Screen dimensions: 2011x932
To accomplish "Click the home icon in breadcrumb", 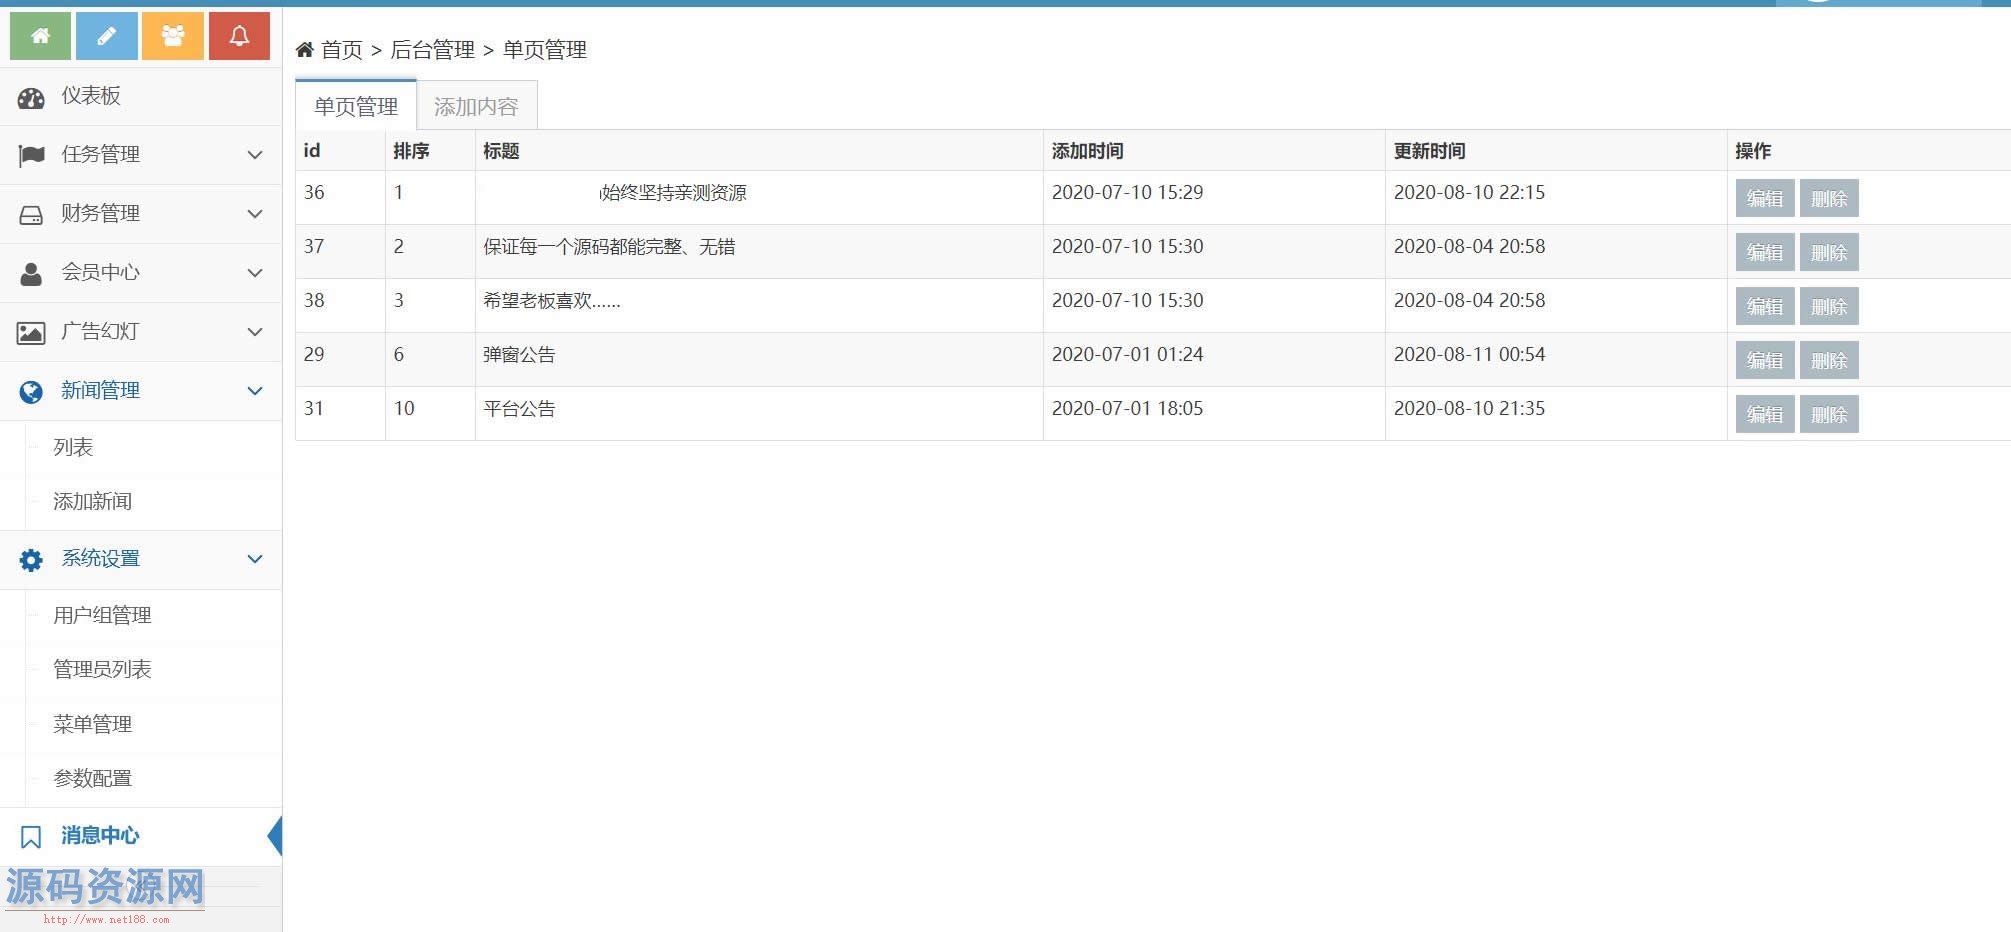I will point(305,50).
